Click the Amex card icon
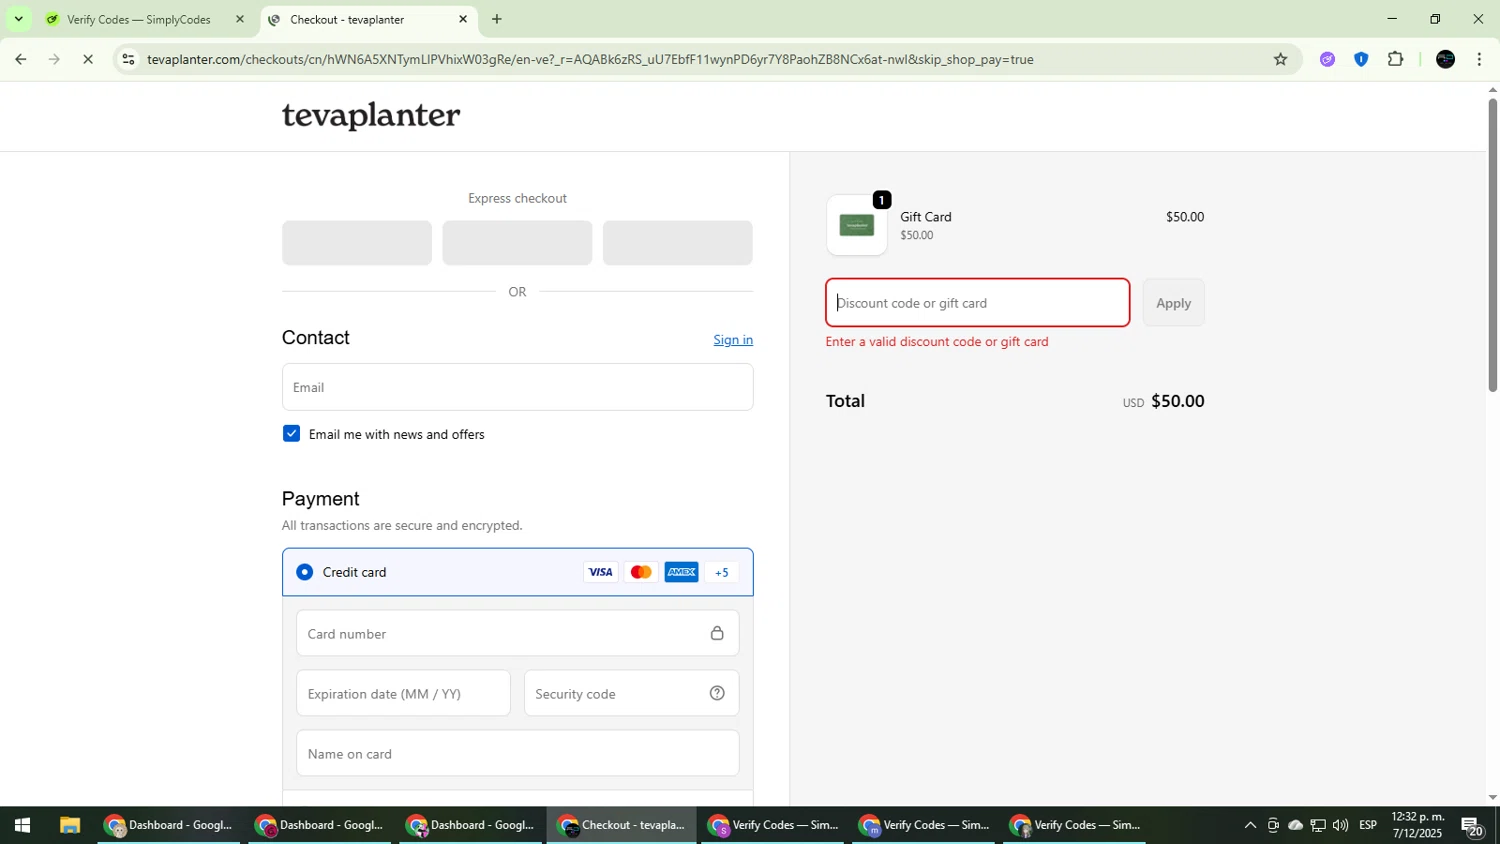Screen dimensions: 1500x844 682,572
